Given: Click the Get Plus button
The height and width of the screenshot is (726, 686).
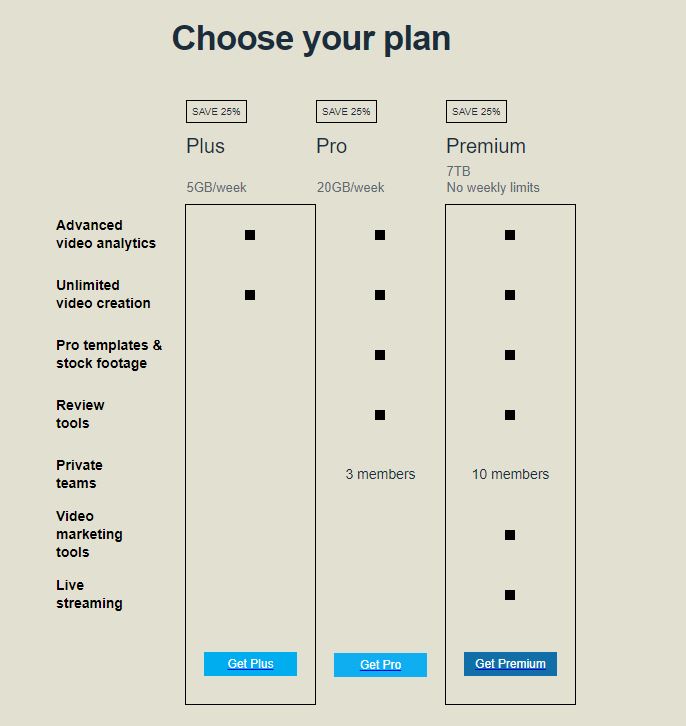Looking at the screenshot, I should (x=250, y=664).
